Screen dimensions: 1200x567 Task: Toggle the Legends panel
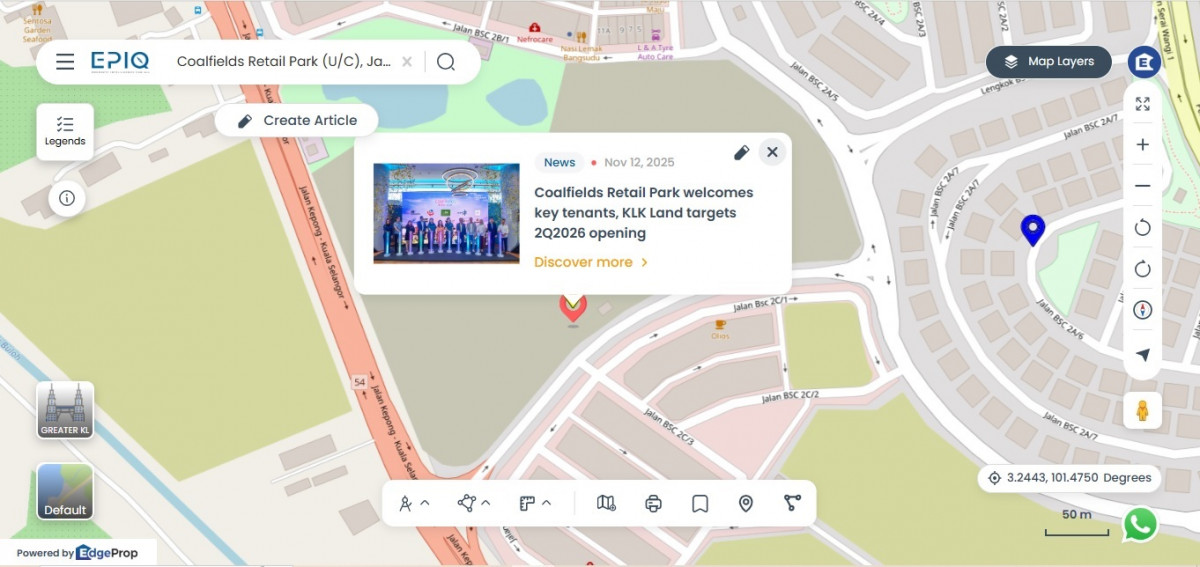[x=65, y=131]
